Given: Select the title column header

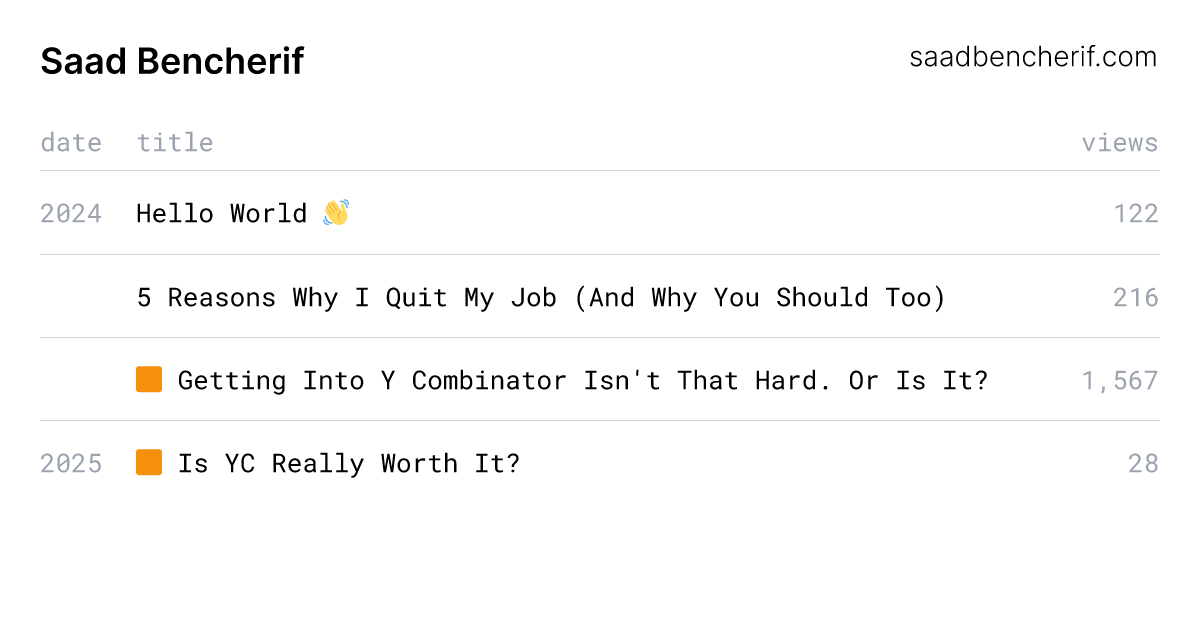Looking at the screenshot, I should (175, 143).
